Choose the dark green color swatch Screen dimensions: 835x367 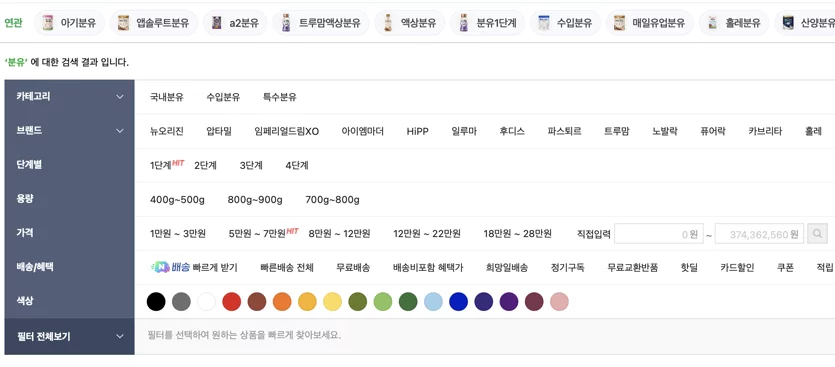click(x=408, y=301)
